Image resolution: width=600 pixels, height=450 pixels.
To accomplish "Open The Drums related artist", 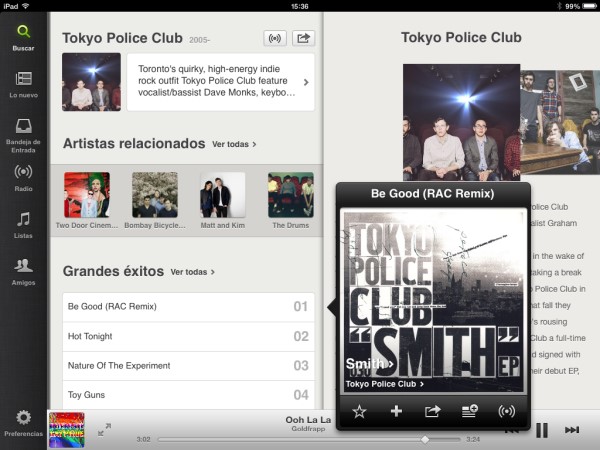I will point(291,201).
